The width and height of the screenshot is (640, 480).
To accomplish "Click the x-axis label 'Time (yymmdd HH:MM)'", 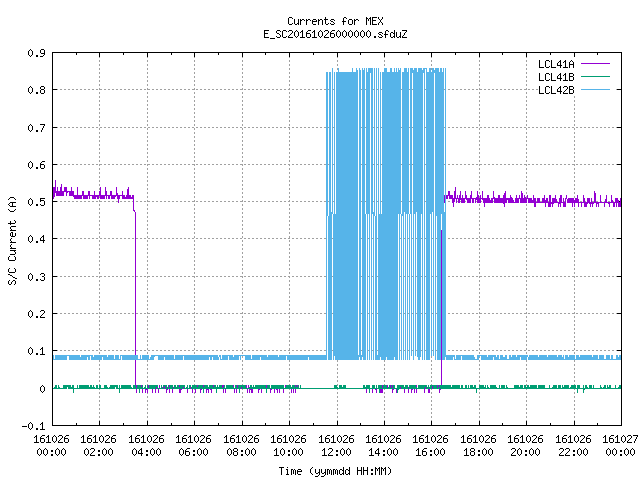I will [x=335, y=471].
